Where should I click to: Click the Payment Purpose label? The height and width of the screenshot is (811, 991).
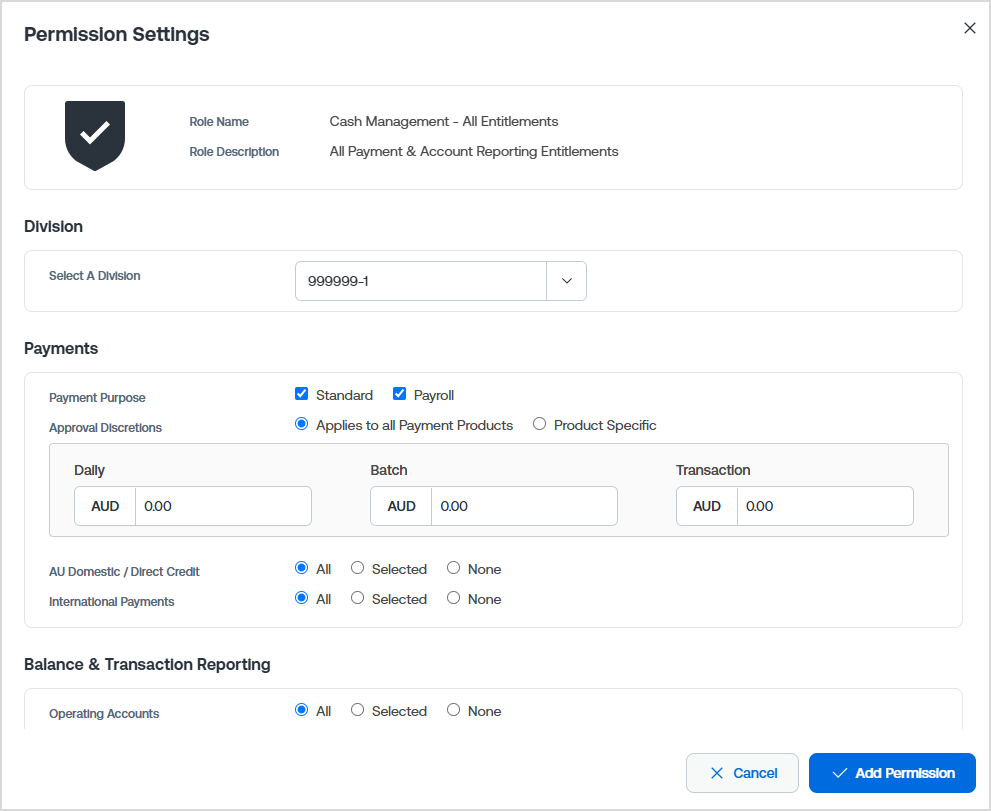(x=97, y=398)
